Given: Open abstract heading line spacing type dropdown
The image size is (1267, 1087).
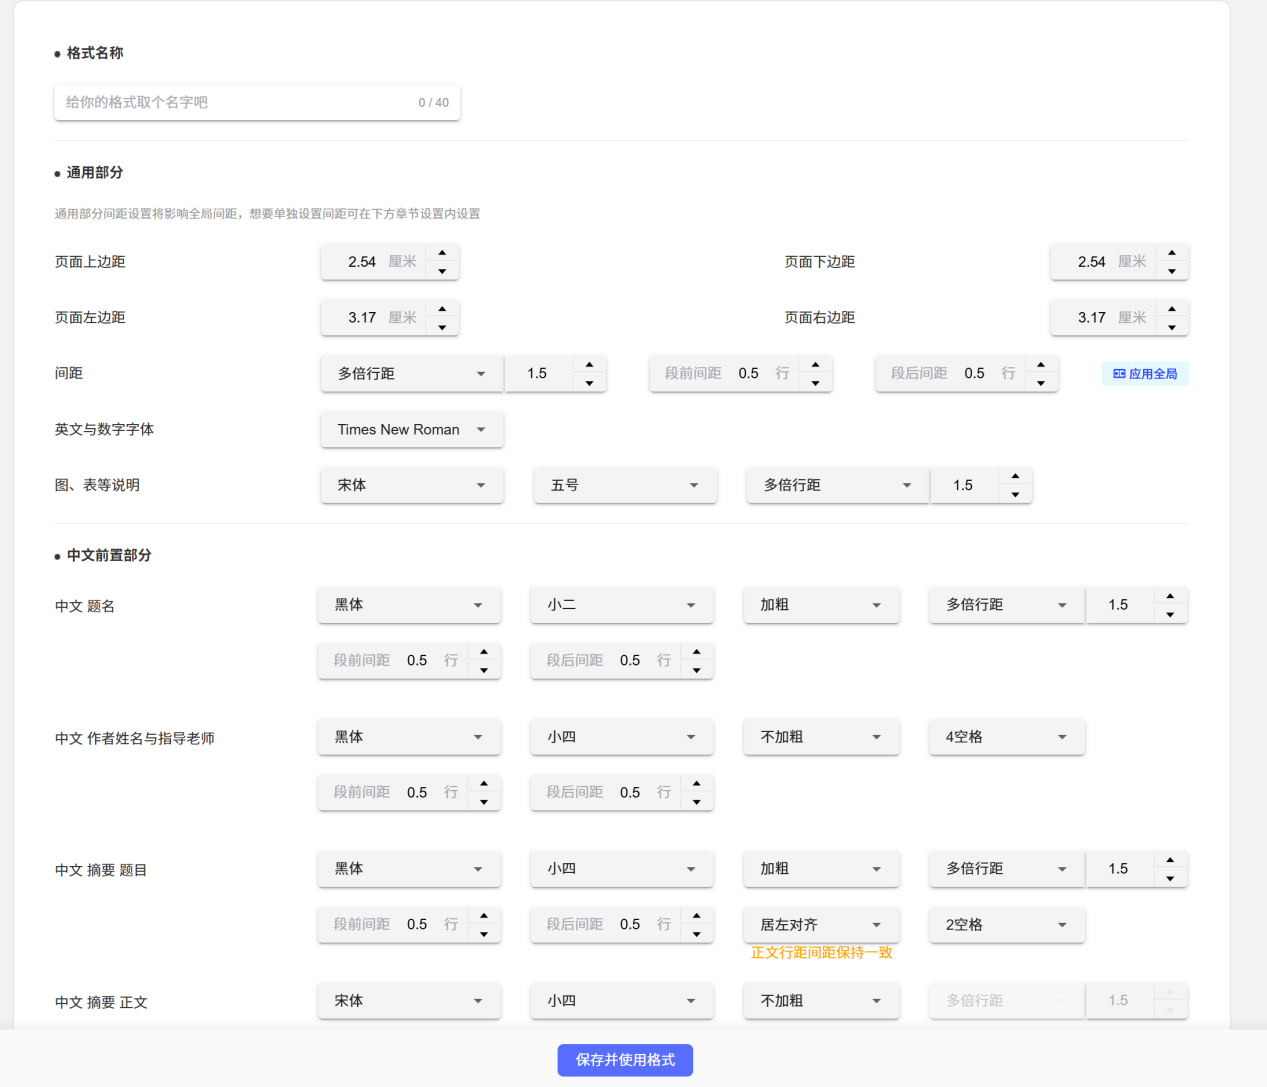Looking at the screenshot, I should [1007, 869].
